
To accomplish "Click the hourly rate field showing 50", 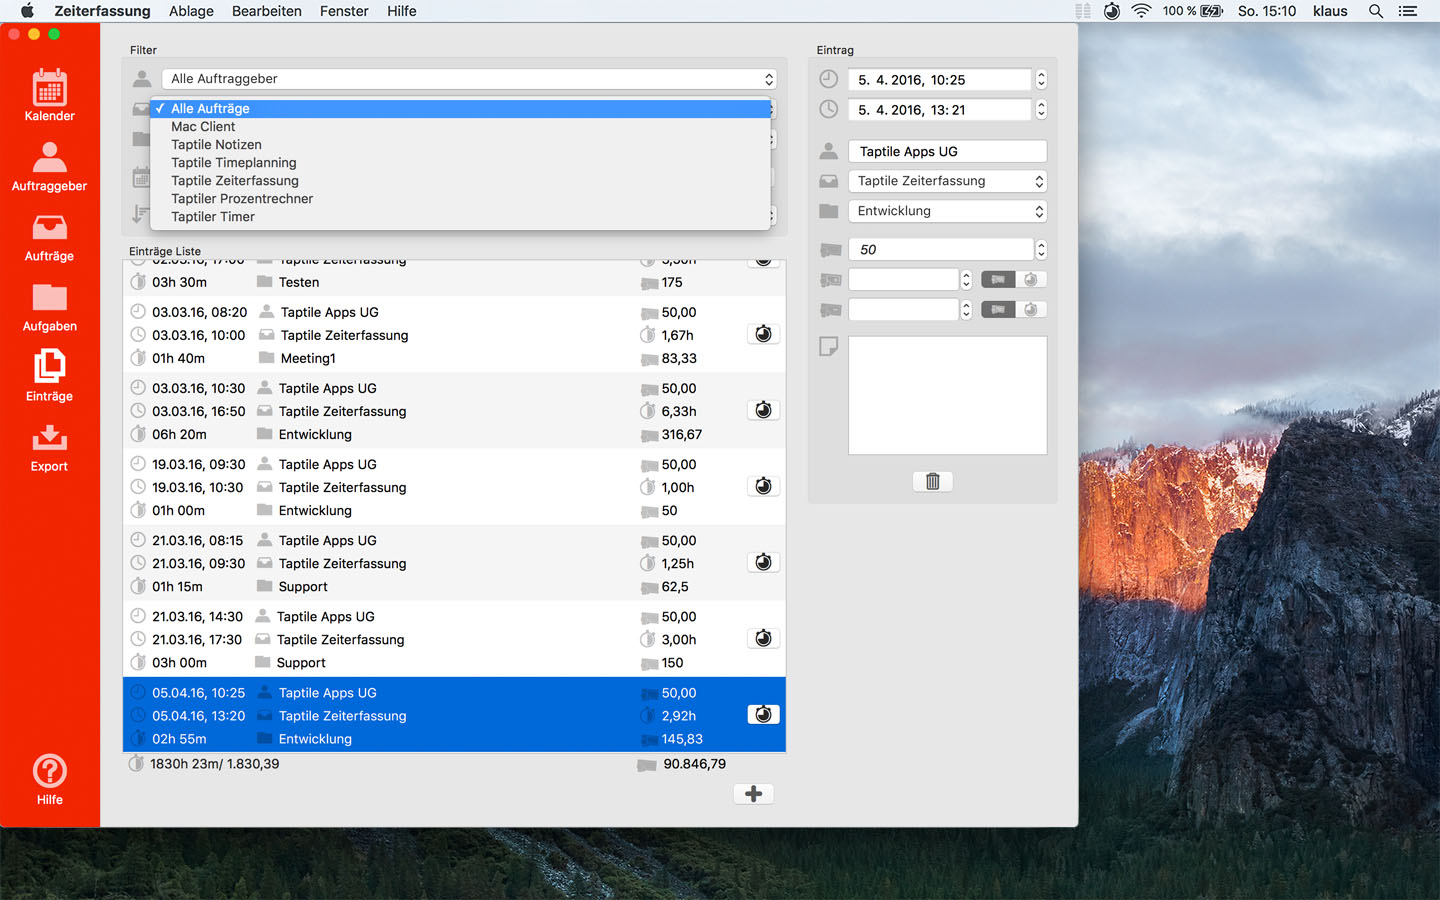I will click(940, 249).
